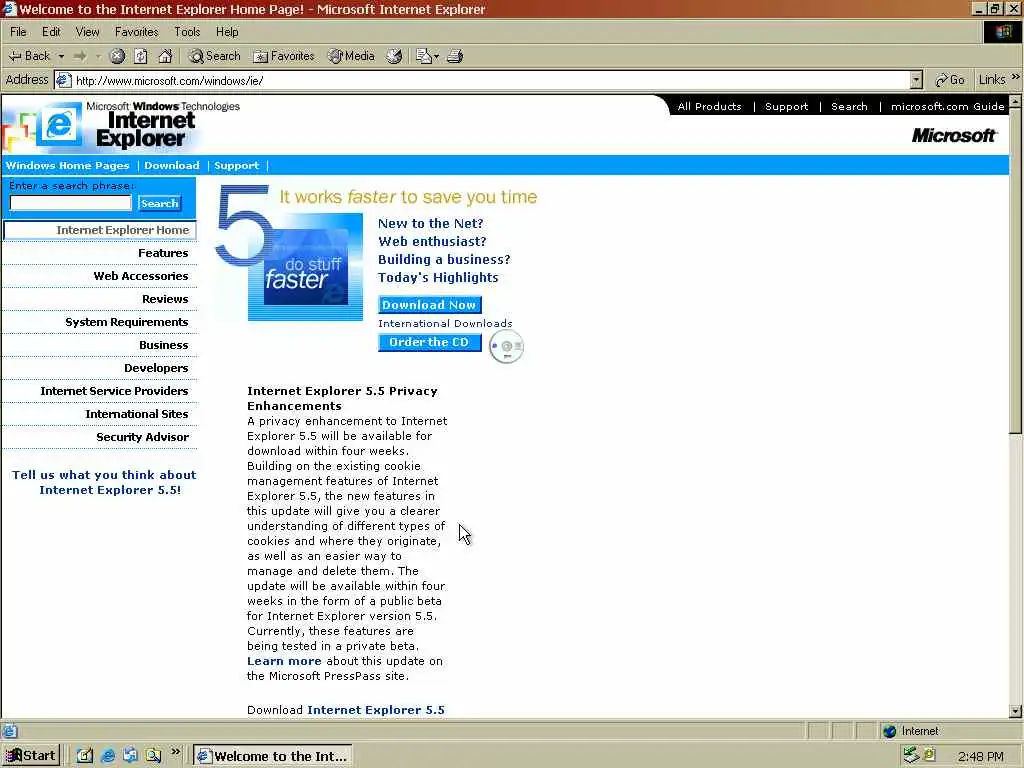Select Security Advisor in the sidebar
The width and height of the screenshot is (1024, 768).
(142, 437)
